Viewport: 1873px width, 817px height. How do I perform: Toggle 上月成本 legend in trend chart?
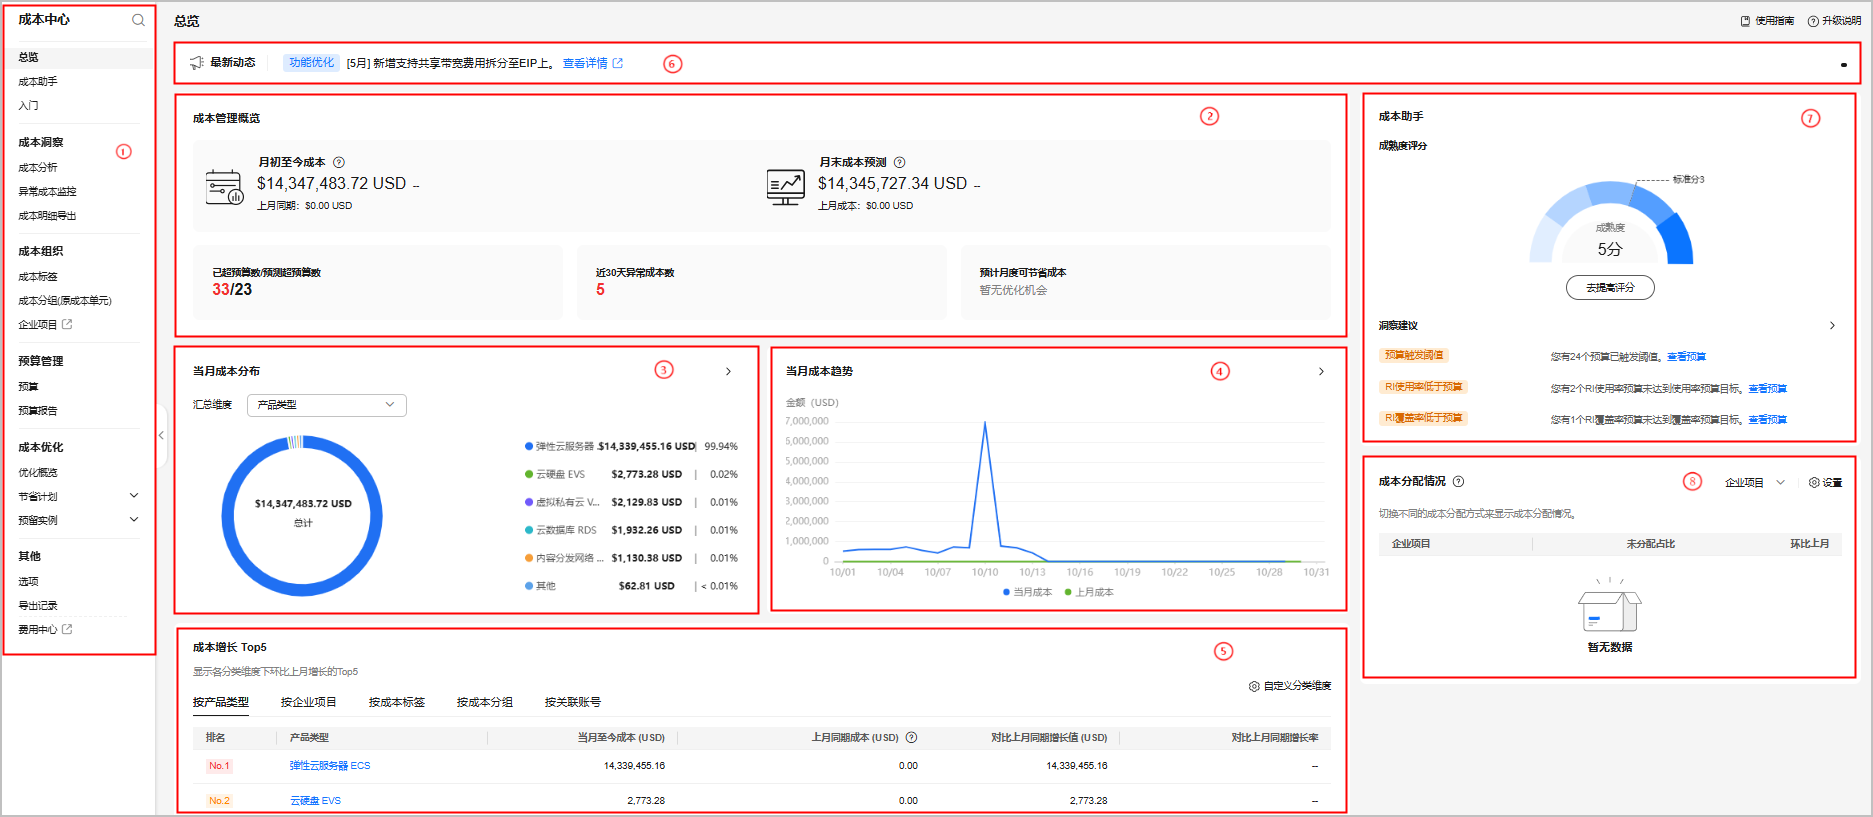[1089, 592]
